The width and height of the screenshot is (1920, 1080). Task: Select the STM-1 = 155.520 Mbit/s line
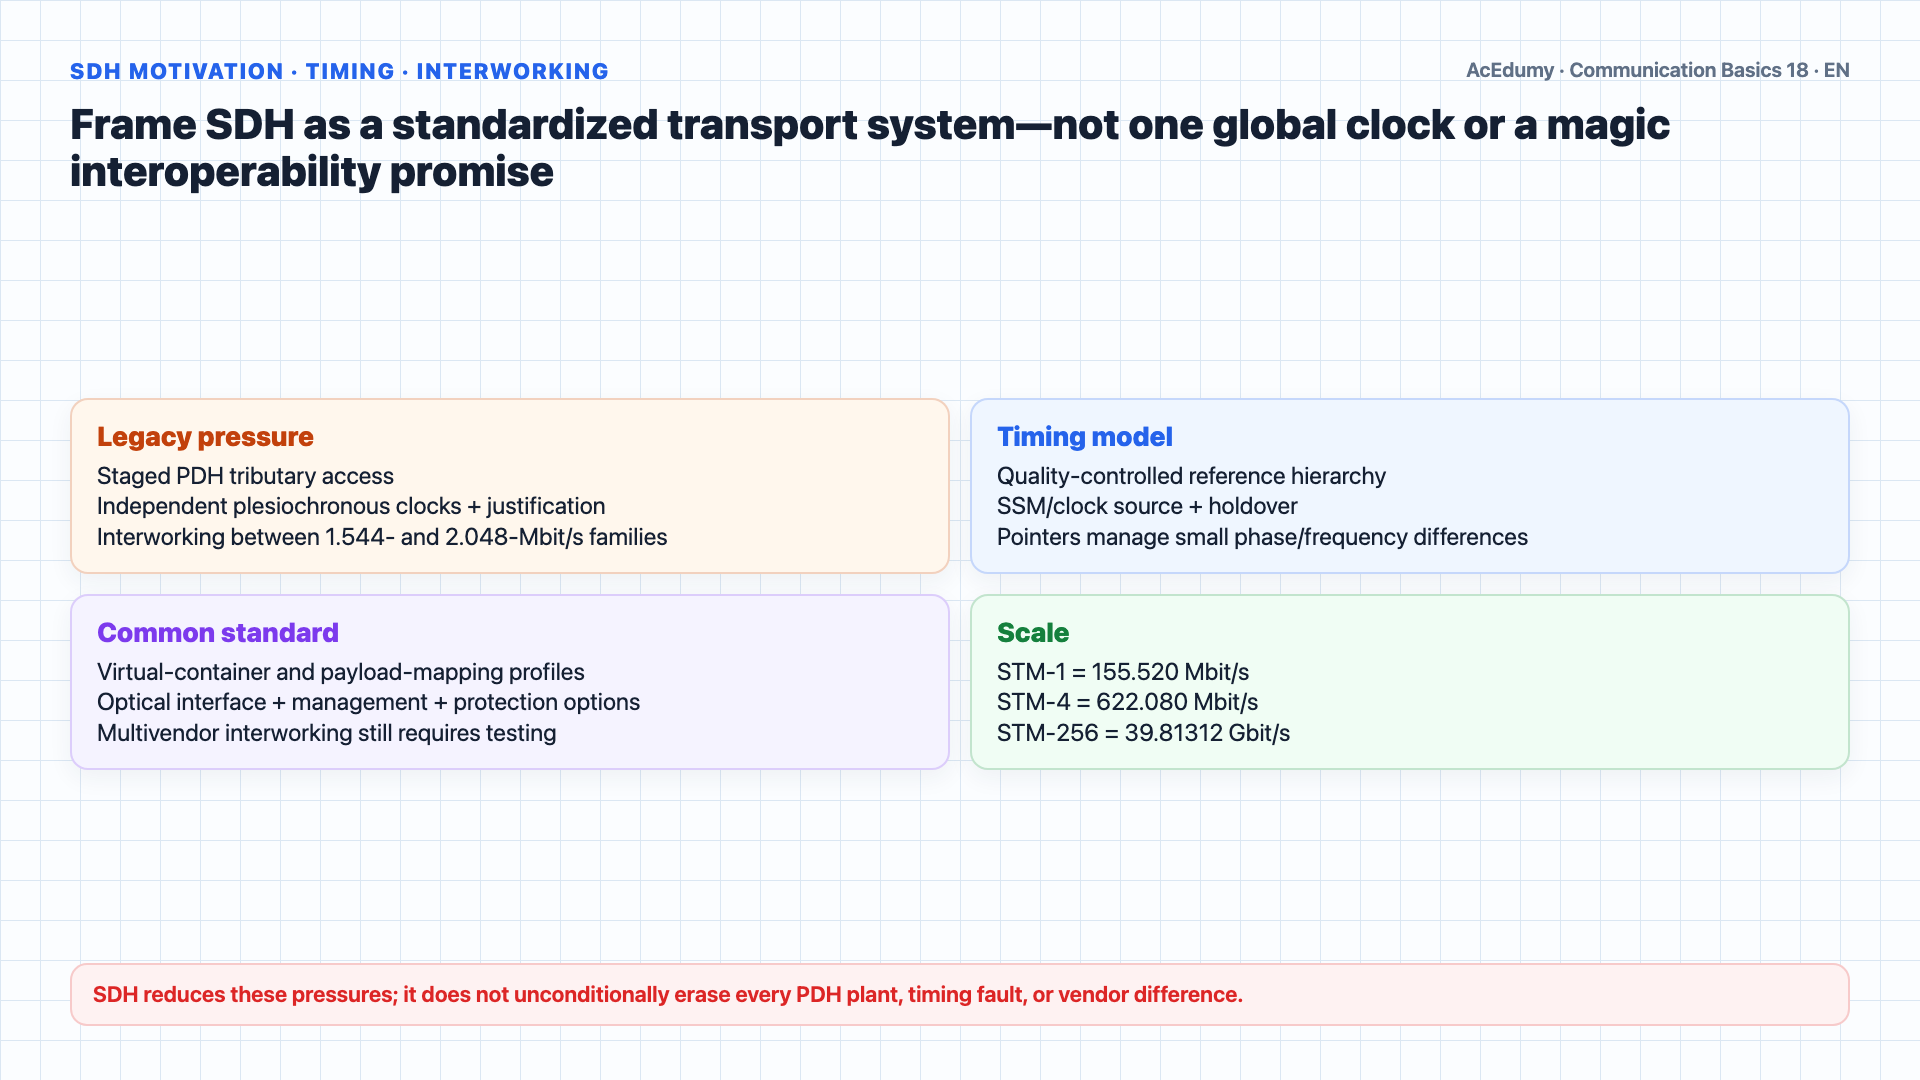click(x=1123, y=672)
